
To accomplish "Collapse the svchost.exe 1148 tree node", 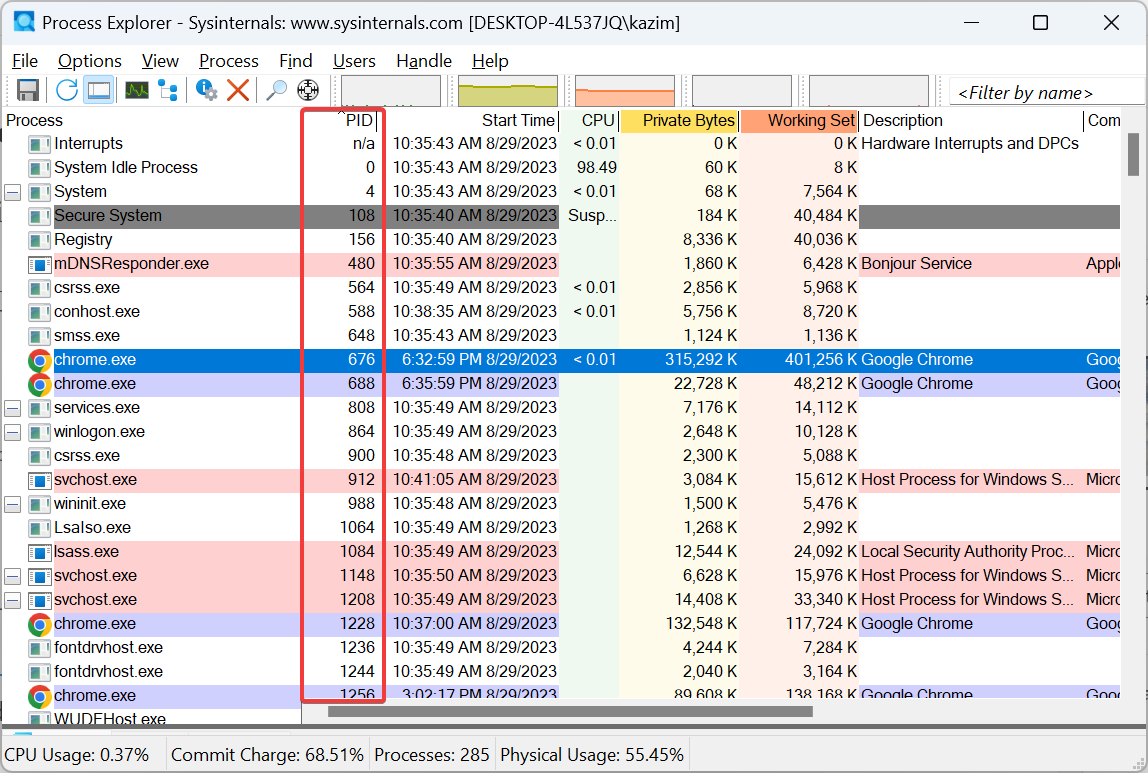I will (12, 577).
